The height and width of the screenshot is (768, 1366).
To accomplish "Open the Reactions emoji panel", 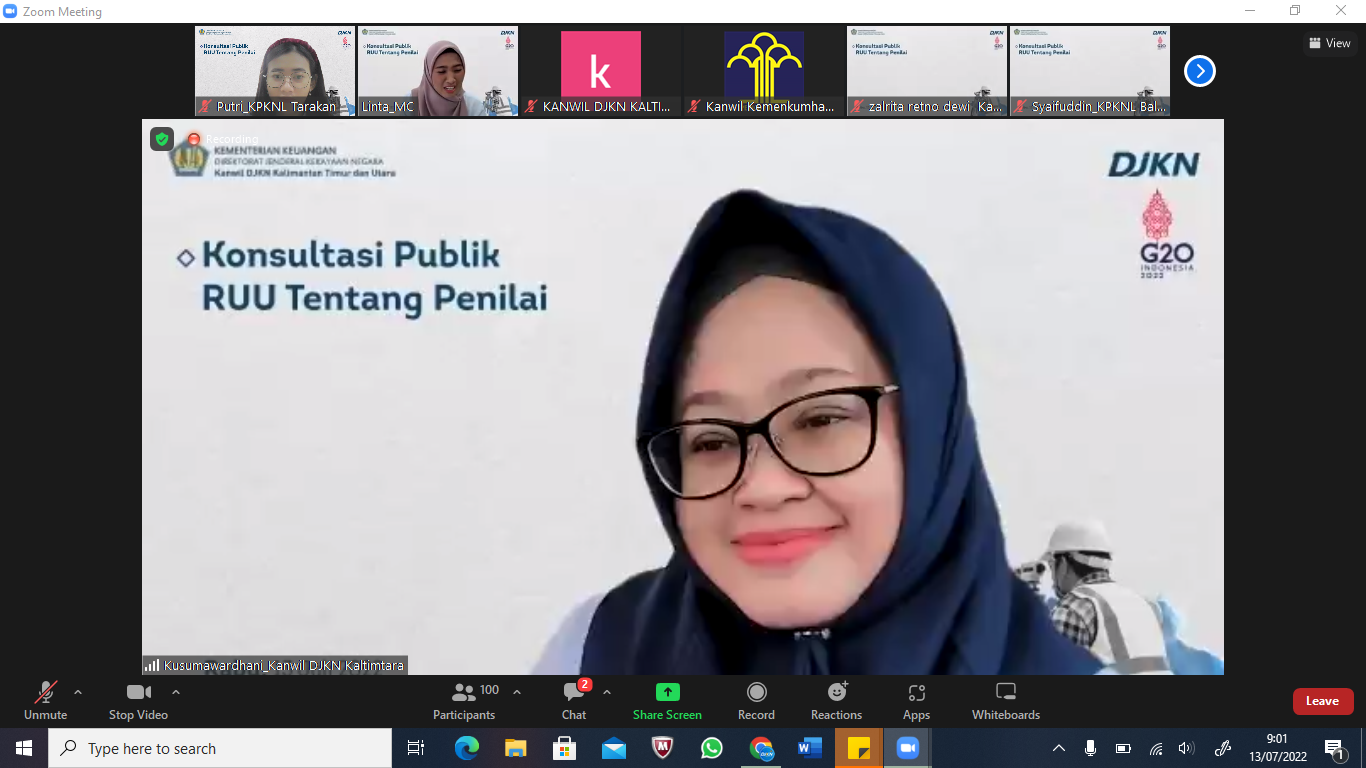I will [x=837, y=700].
